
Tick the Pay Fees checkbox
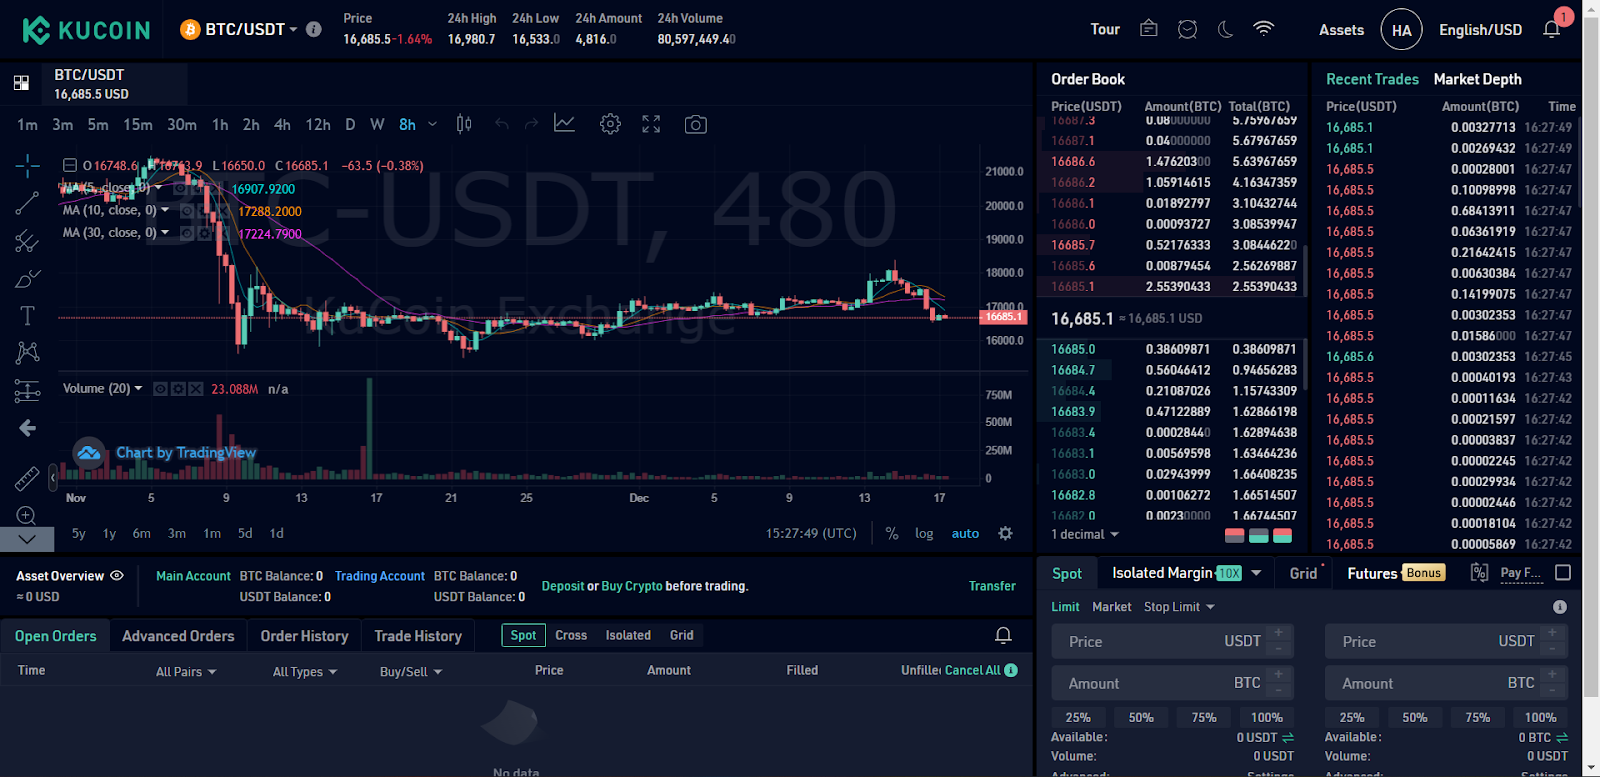tap(1563, 573)
